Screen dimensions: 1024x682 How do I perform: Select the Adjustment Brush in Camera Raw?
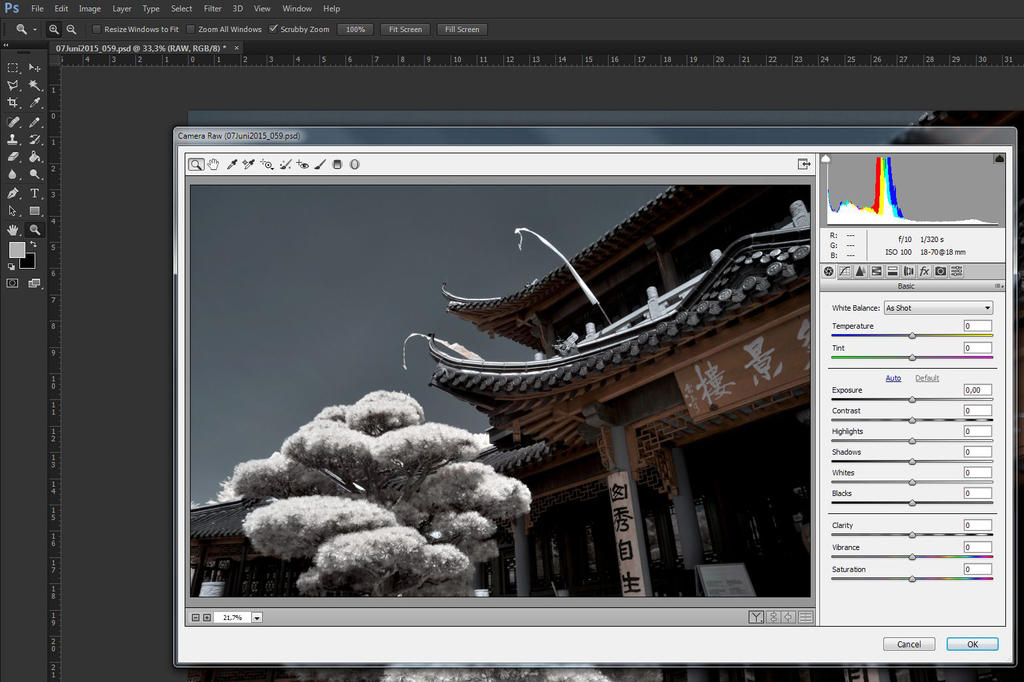[320, 164]
